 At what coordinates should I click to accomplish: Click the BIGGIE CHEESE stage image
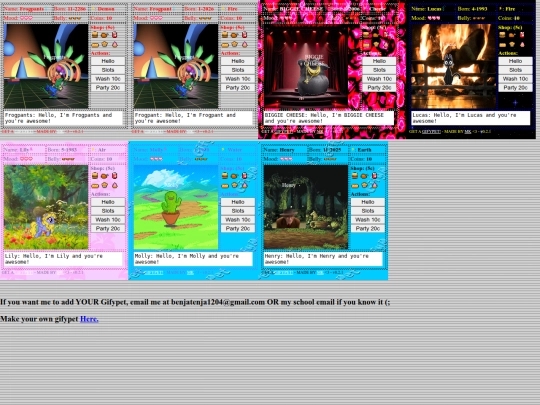[306, 66]
